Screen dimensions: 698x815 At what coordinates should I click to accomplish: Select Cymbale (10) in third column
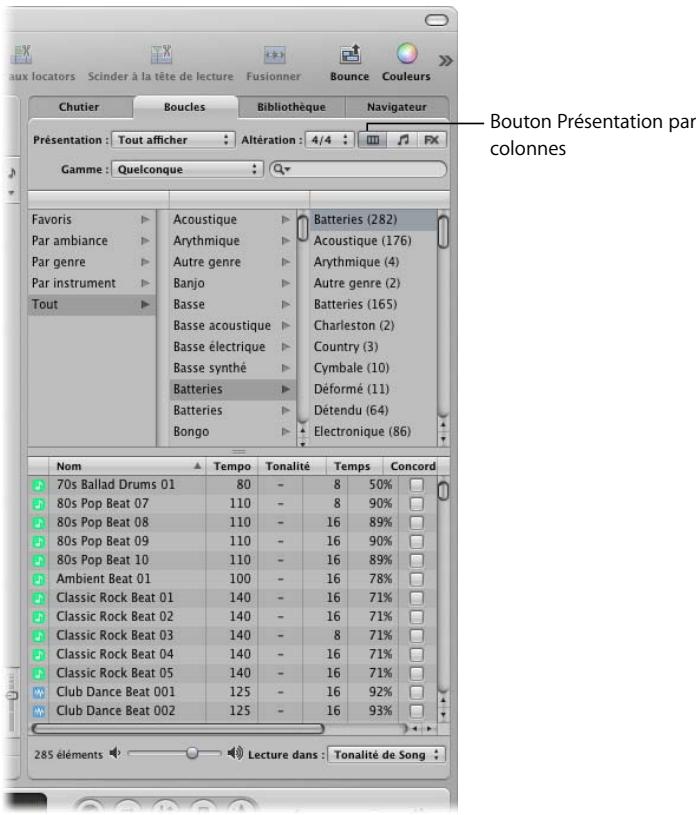click(x=373, y=368)
